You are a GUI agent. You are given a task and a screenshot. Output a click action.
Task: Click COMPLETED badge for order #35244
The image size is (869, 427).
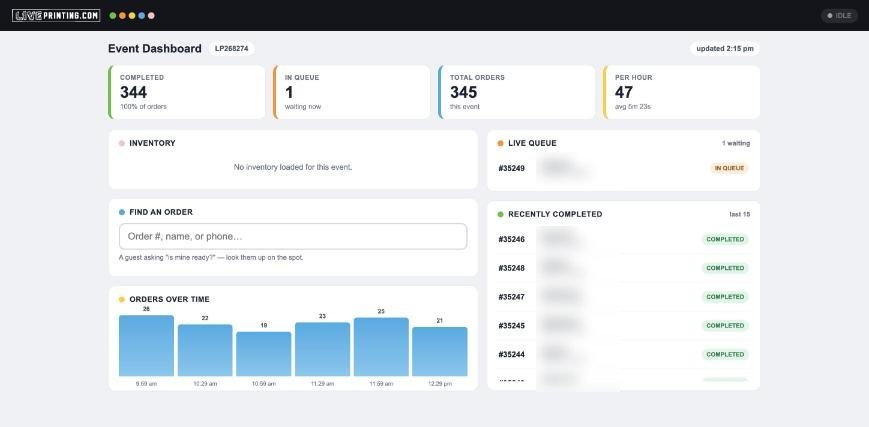point(725,354)
